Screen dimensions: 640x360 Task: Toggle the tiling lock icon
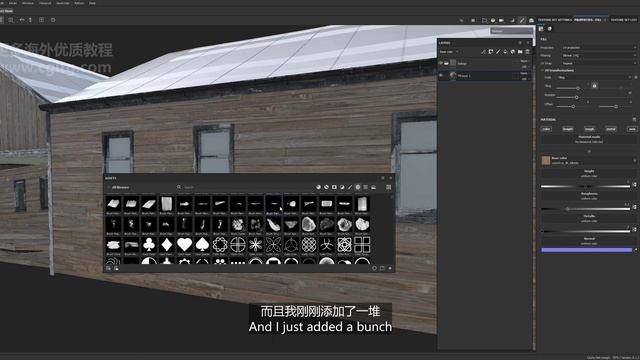click(594, 86)
